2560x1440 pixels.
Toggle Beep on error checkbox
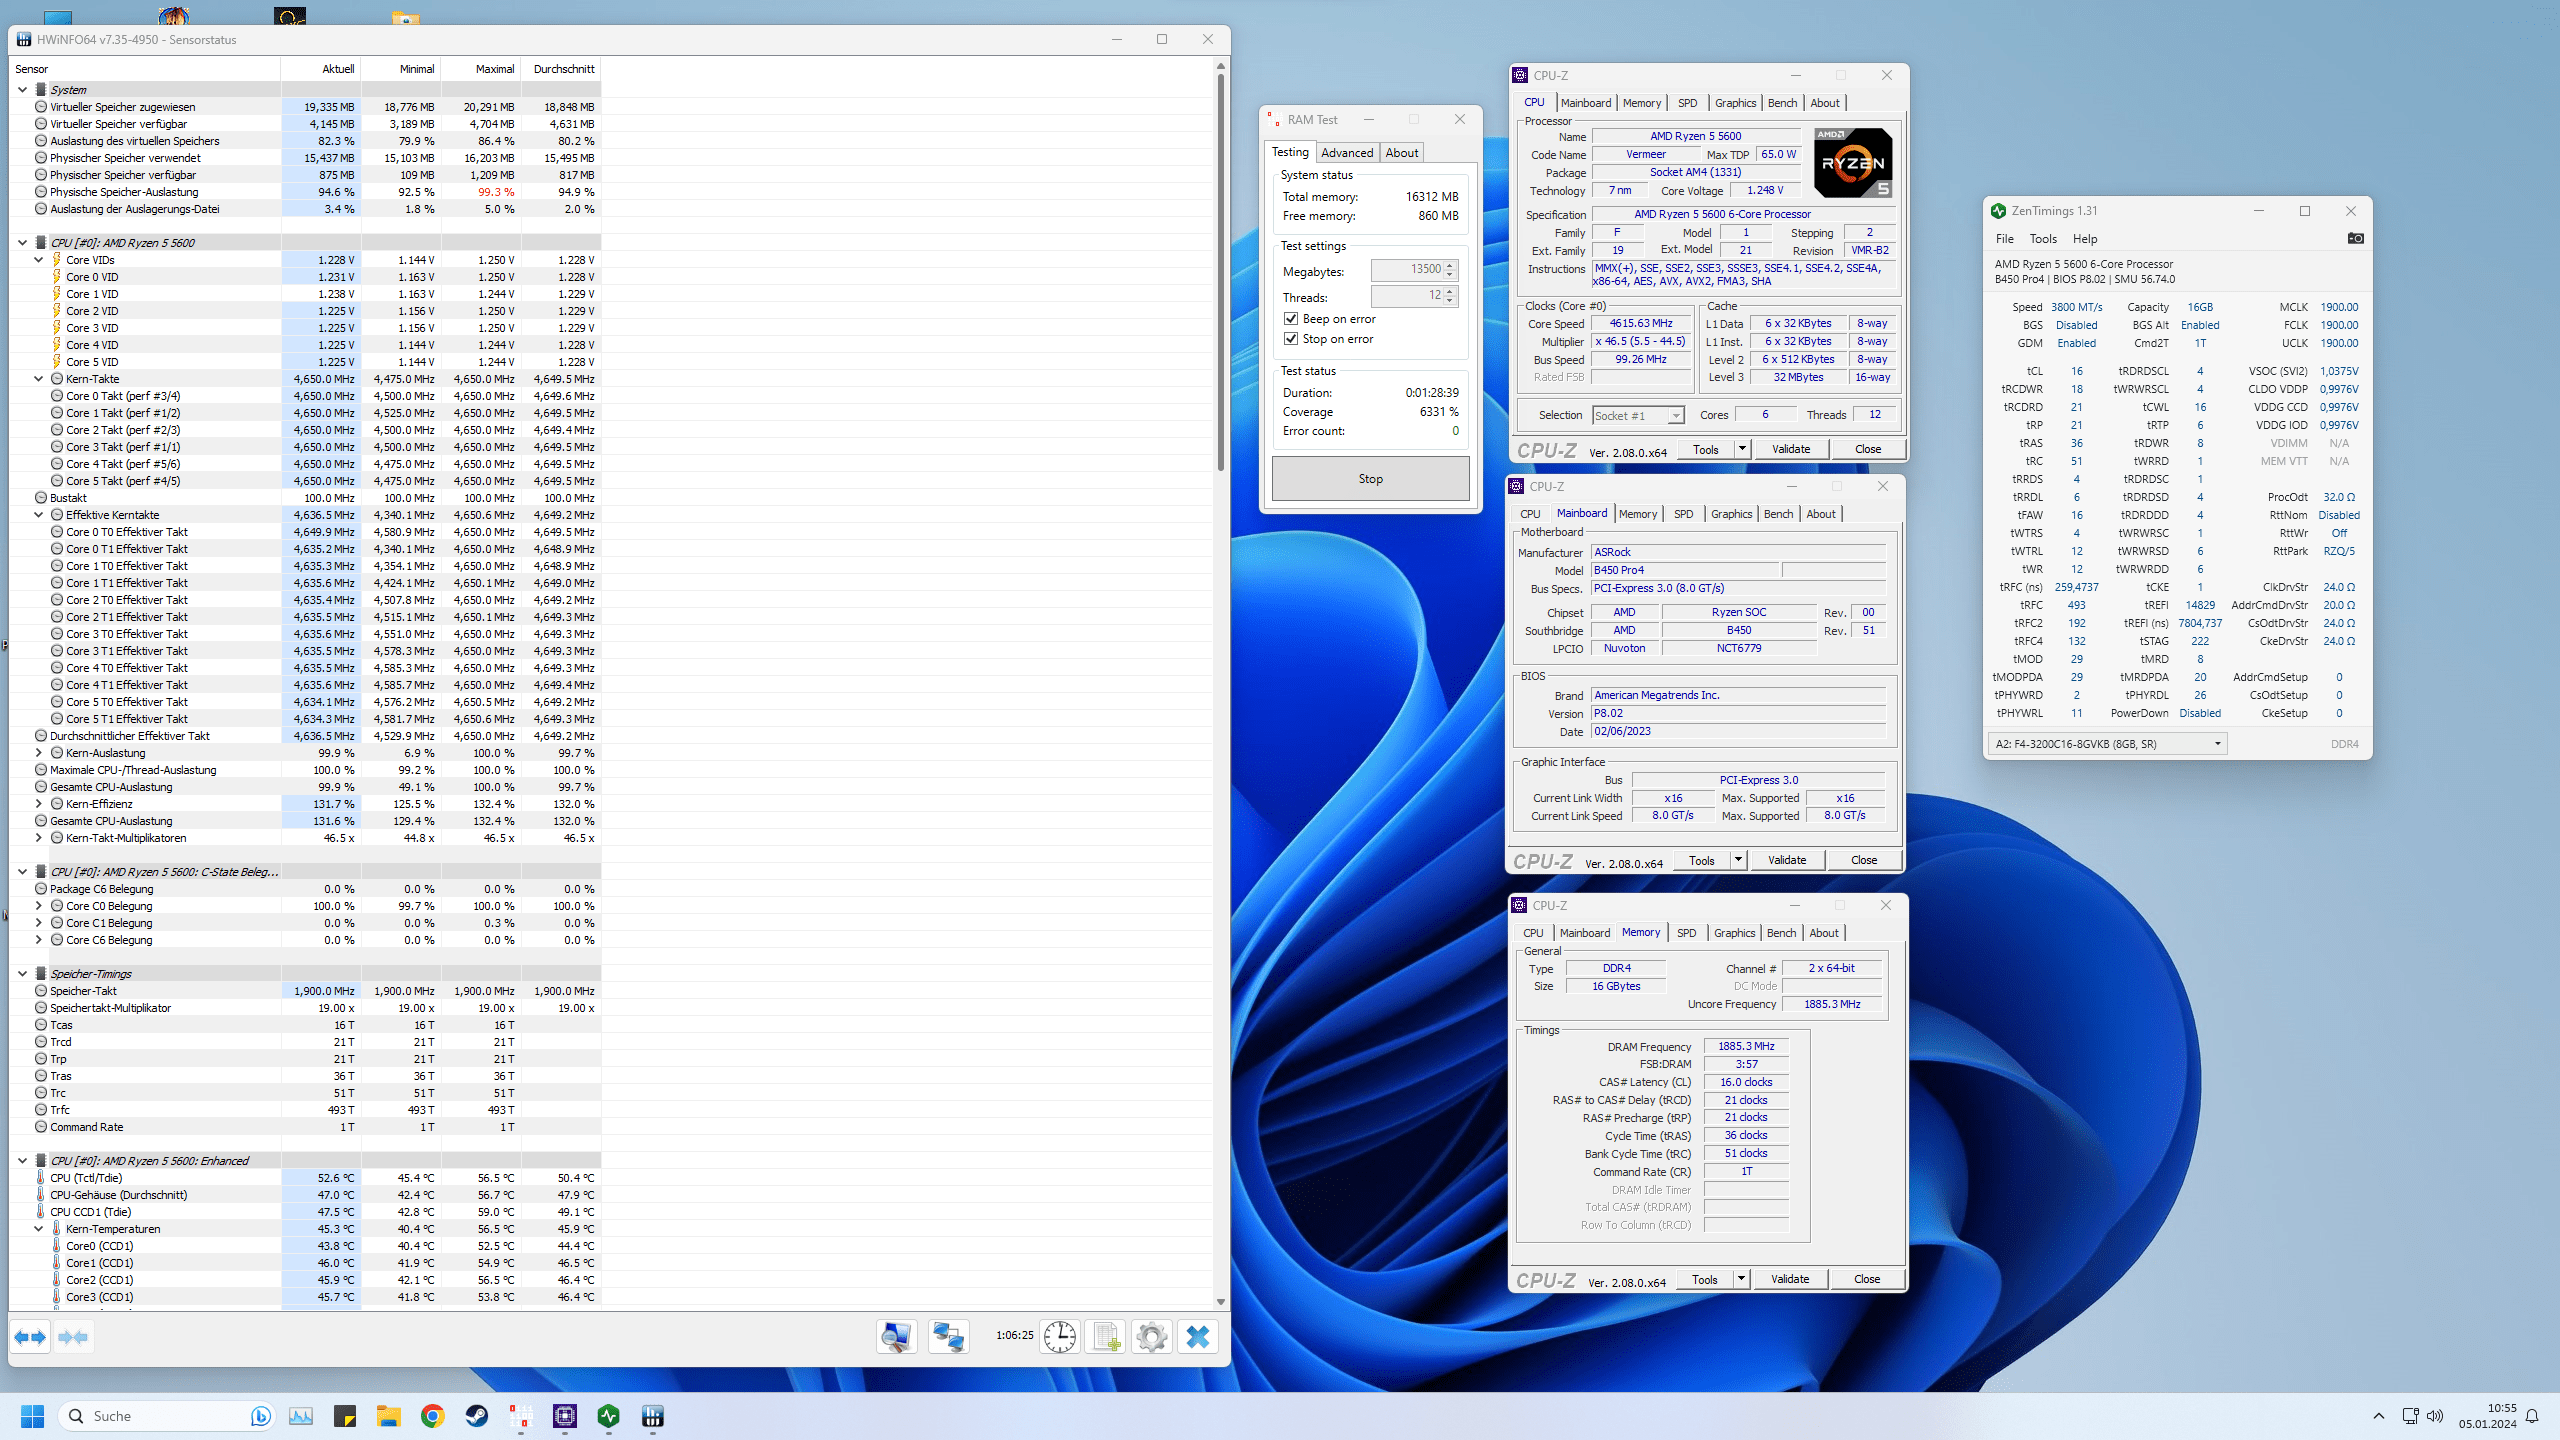(x=1291, y=319)
